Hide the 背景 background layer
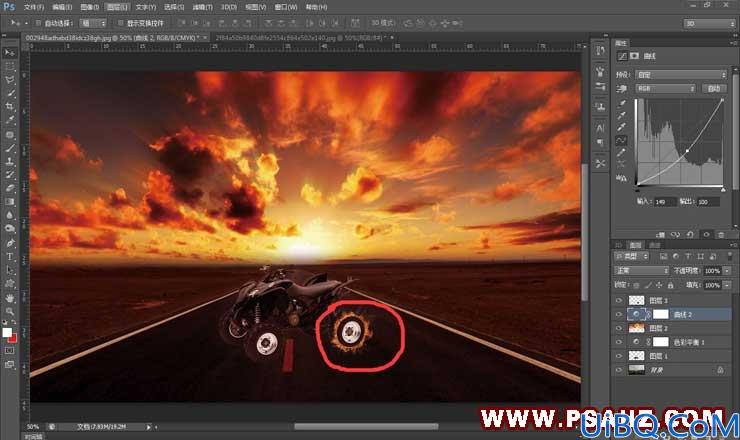740x440 pixels. point(619,370)
